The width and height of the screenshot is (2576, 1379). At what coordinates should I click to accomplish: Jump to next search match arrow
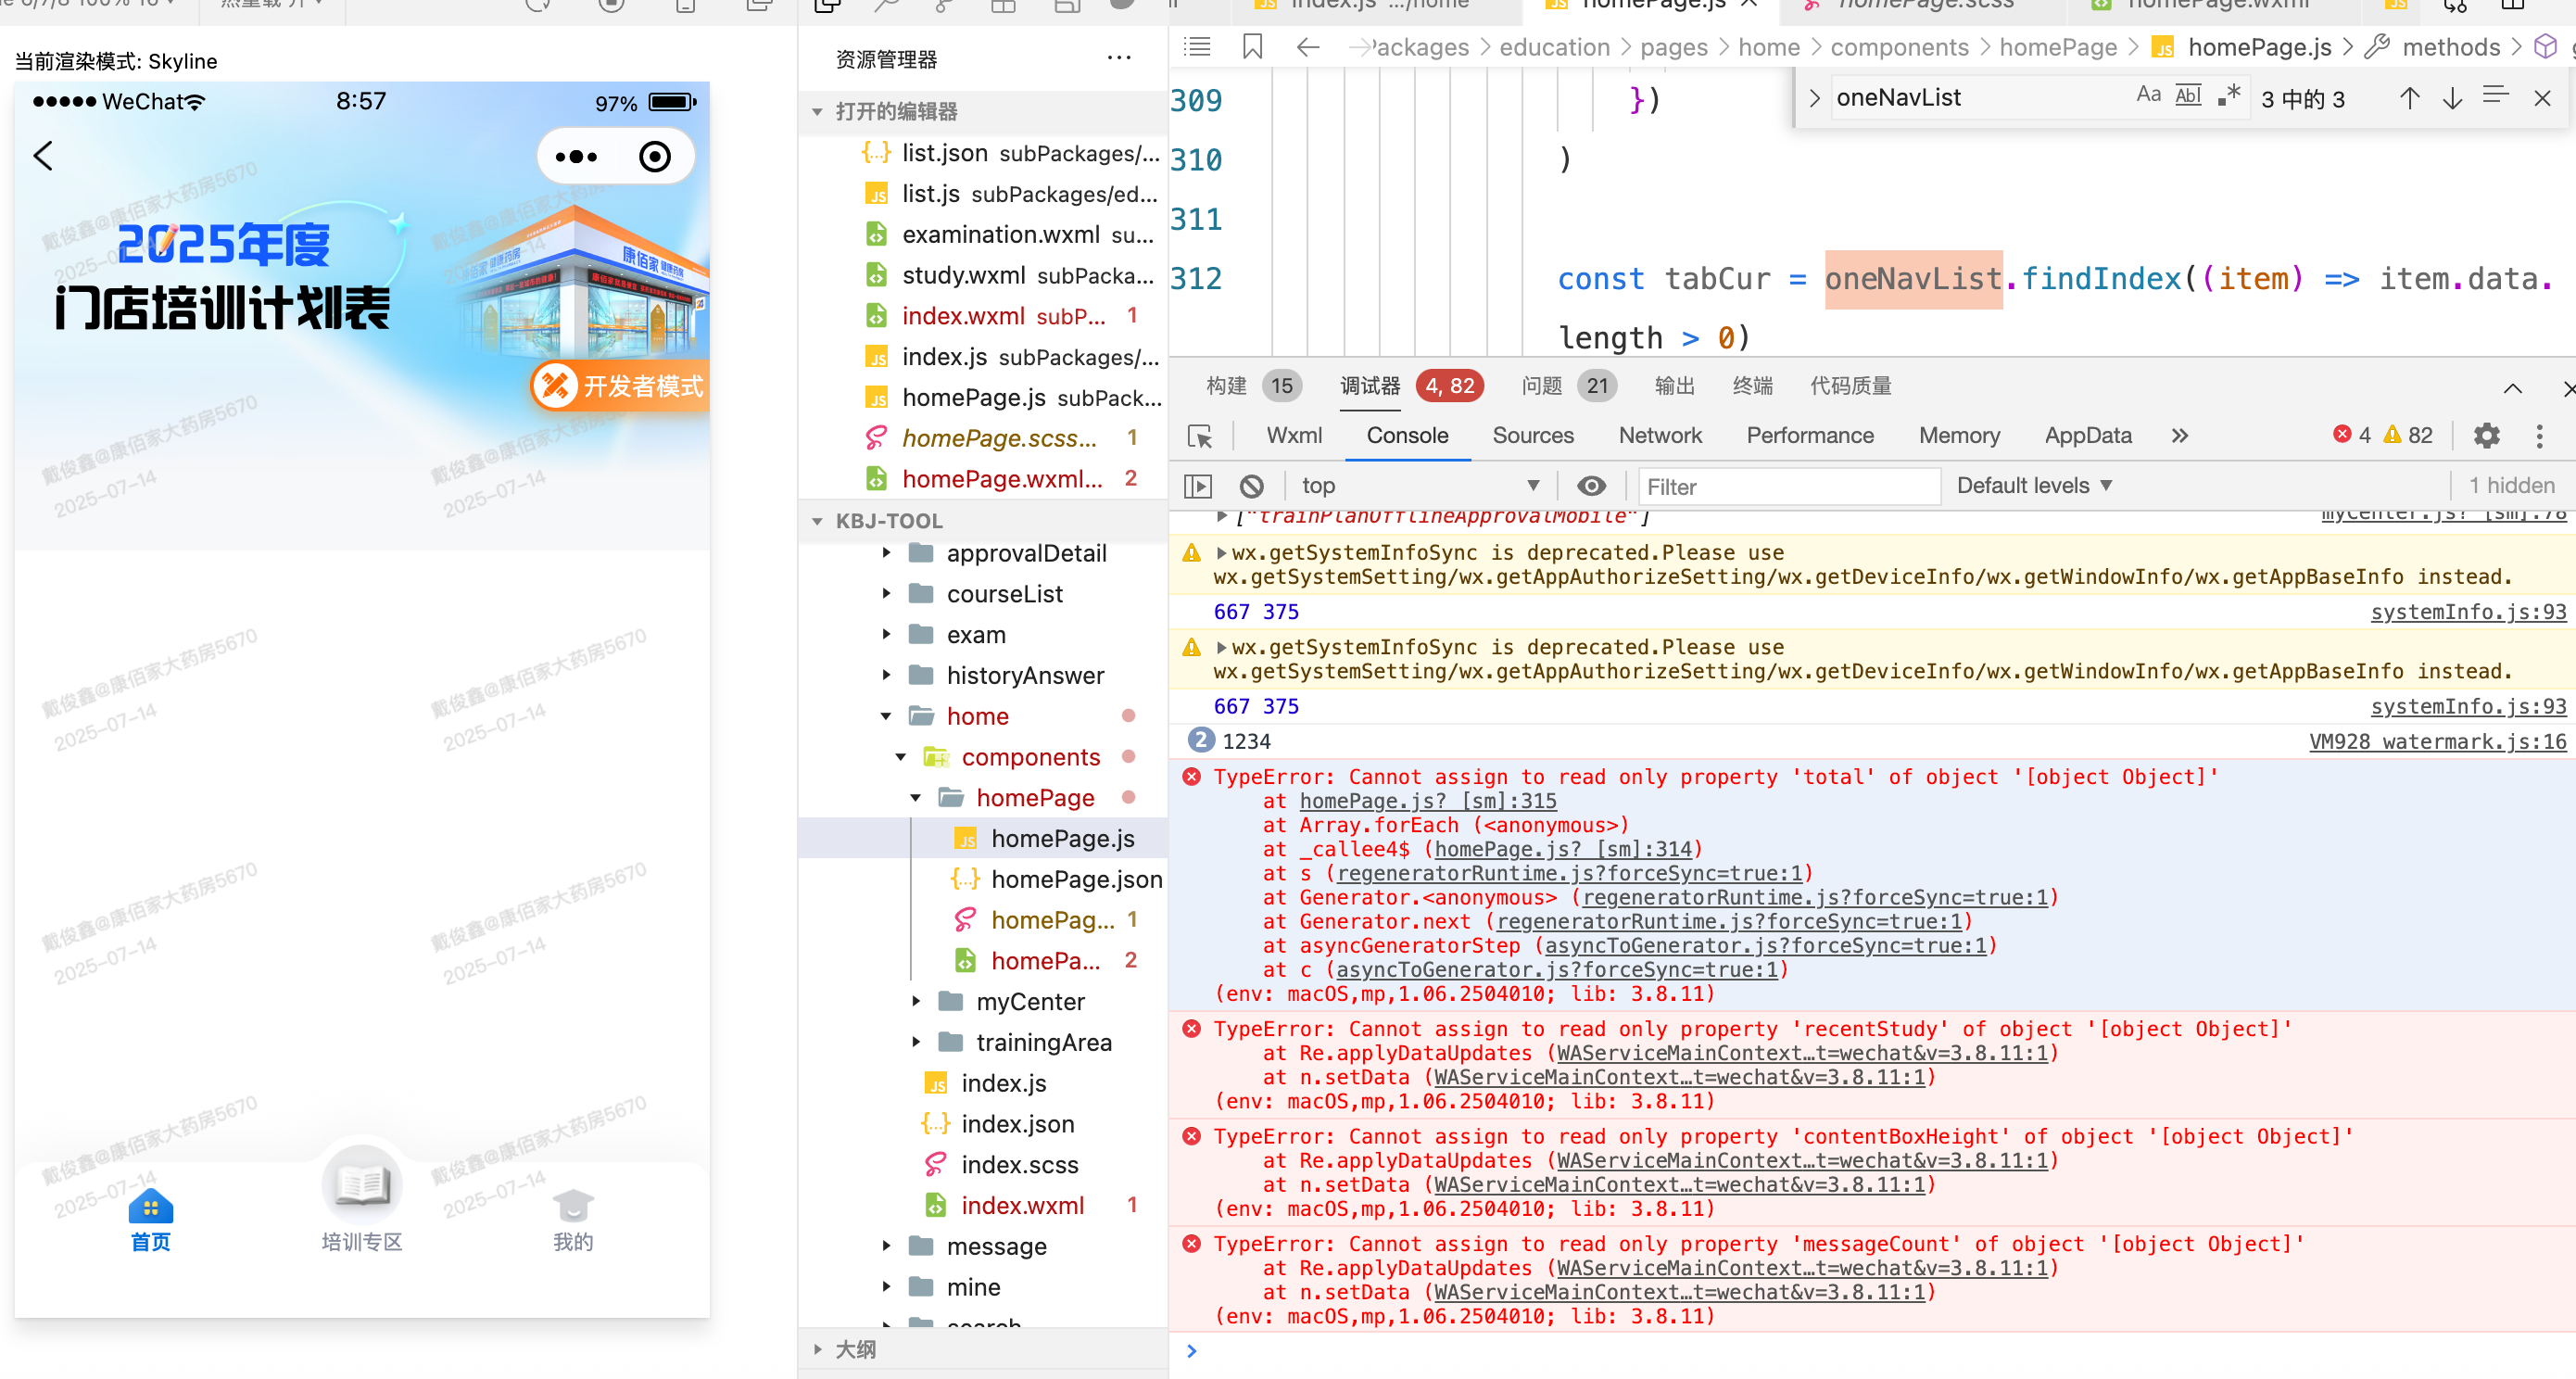(2452, 98)
